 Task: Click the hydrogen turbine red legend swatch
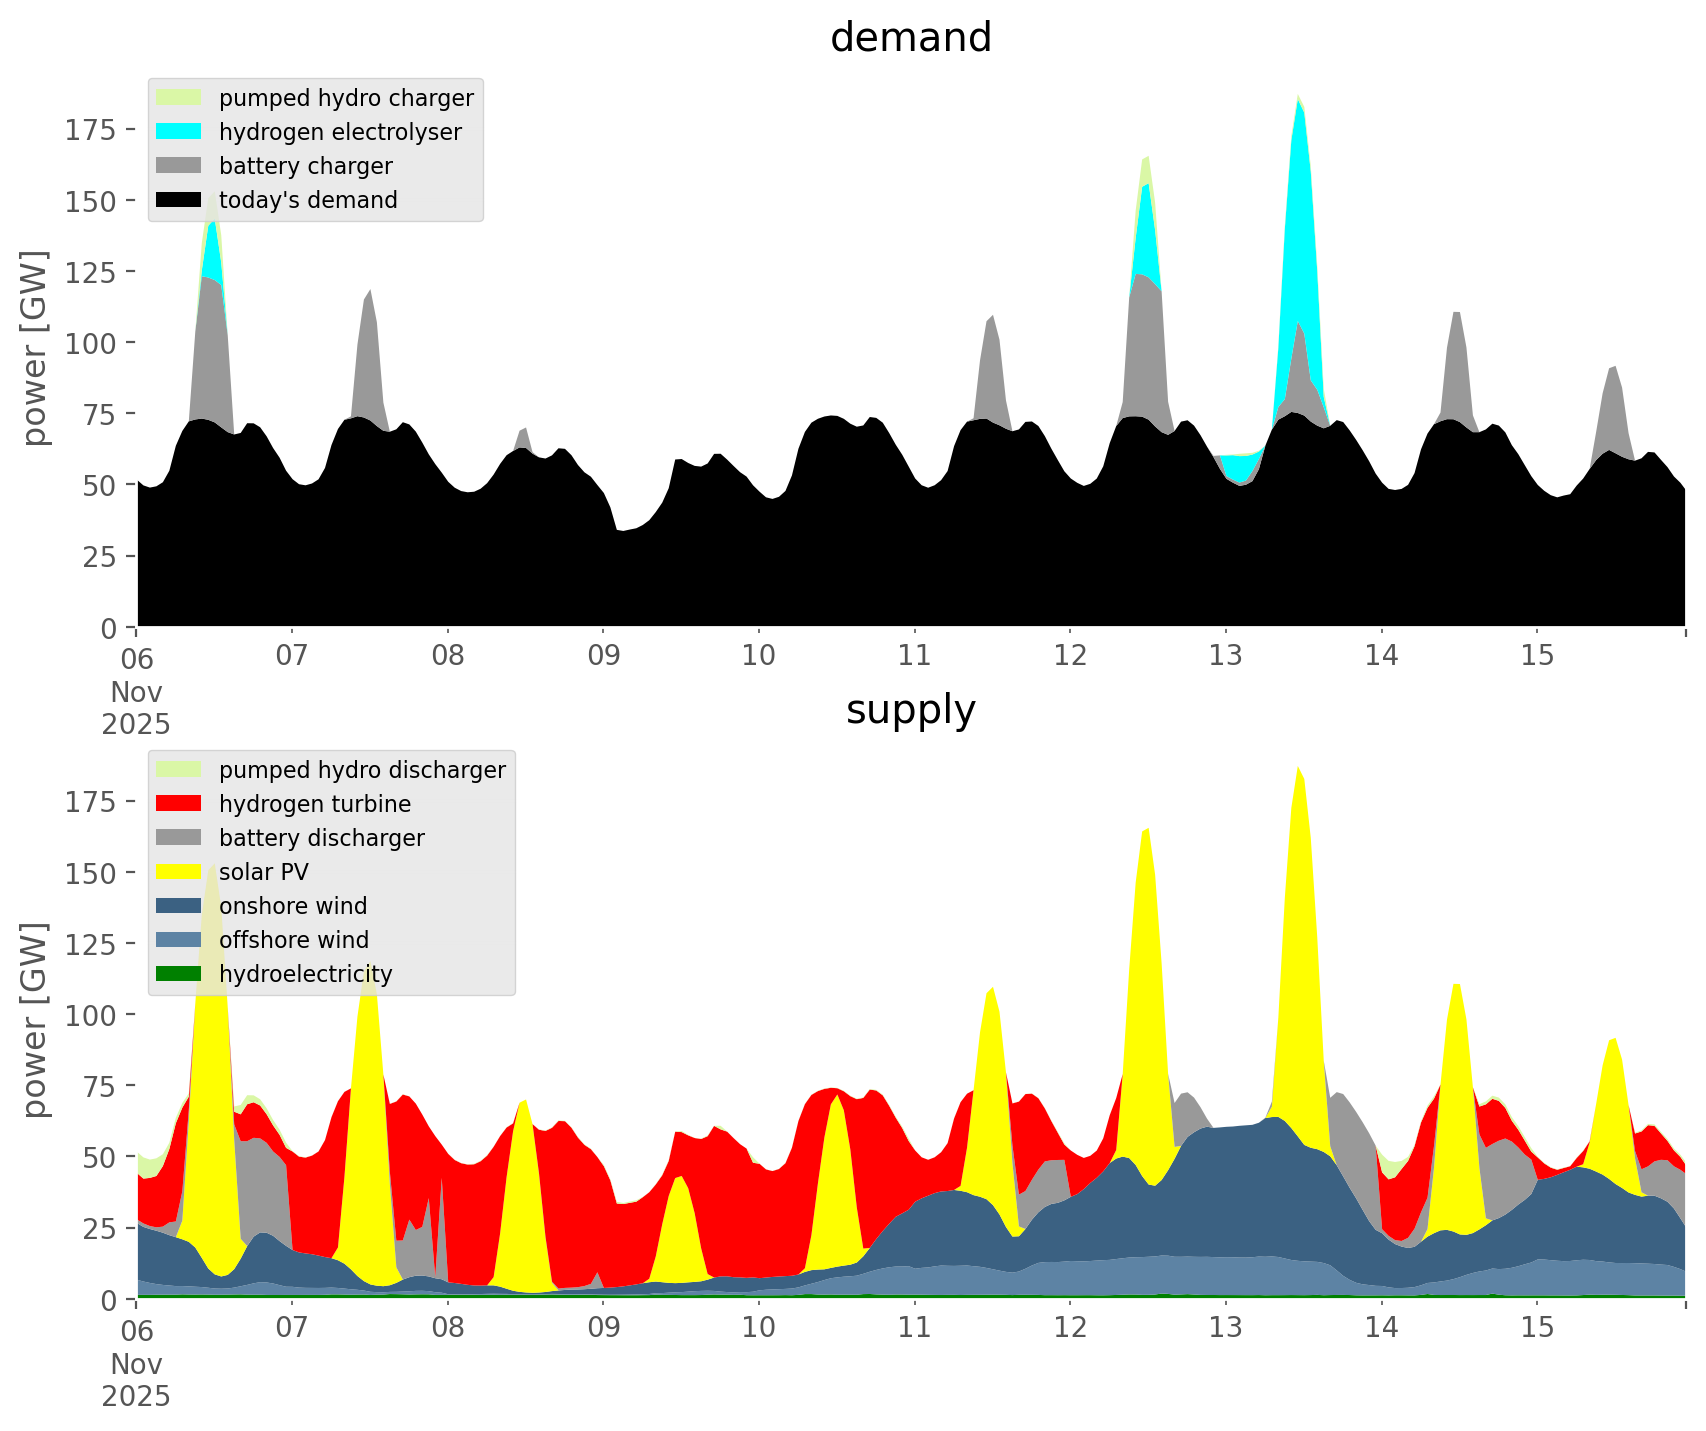[x=179, y=804]
